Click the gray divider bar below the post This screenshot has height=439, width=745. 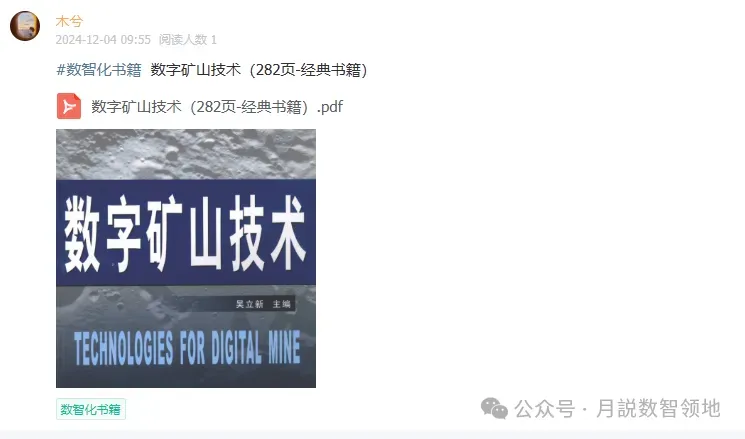point(372,435)
